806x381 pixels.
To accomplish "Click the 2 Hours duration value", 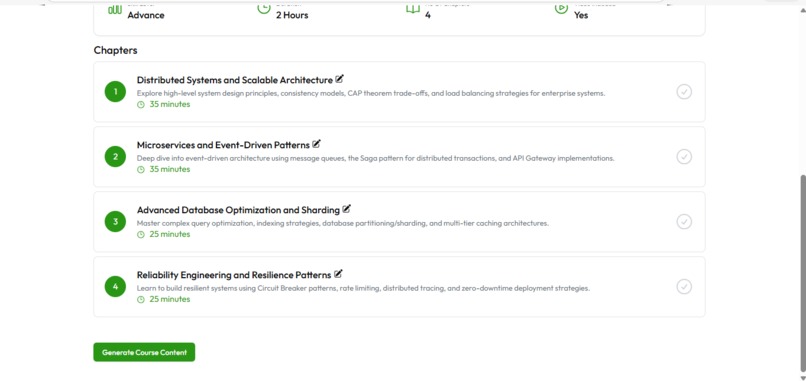I will coord(292,15).
